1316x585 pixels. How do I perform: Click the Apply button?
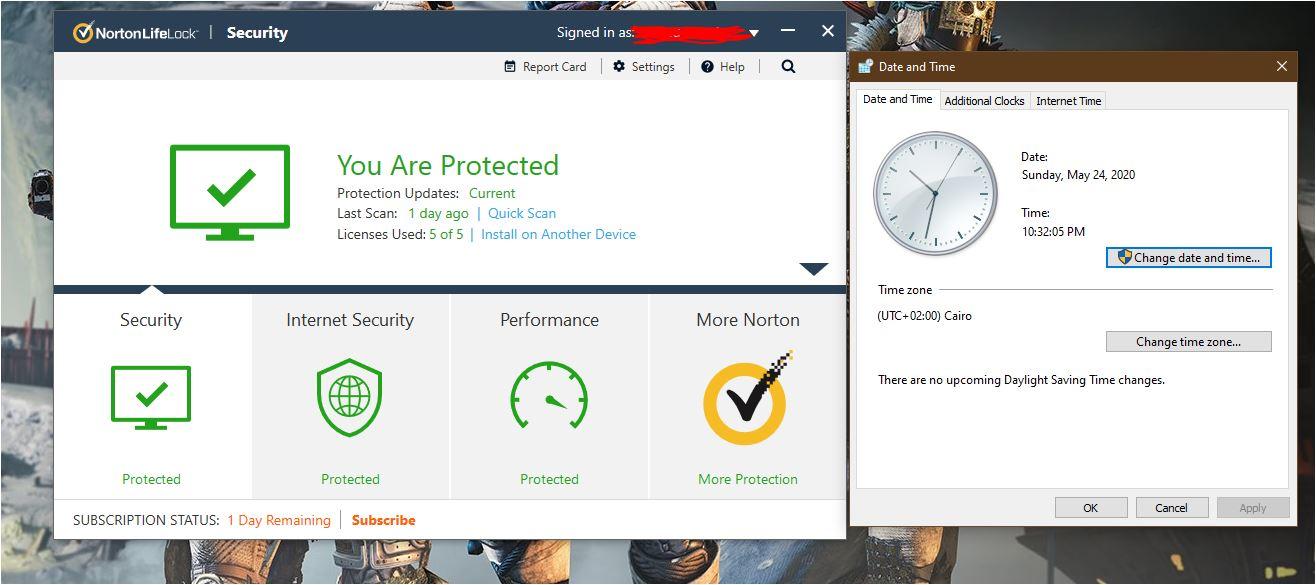coord(1253,508)
